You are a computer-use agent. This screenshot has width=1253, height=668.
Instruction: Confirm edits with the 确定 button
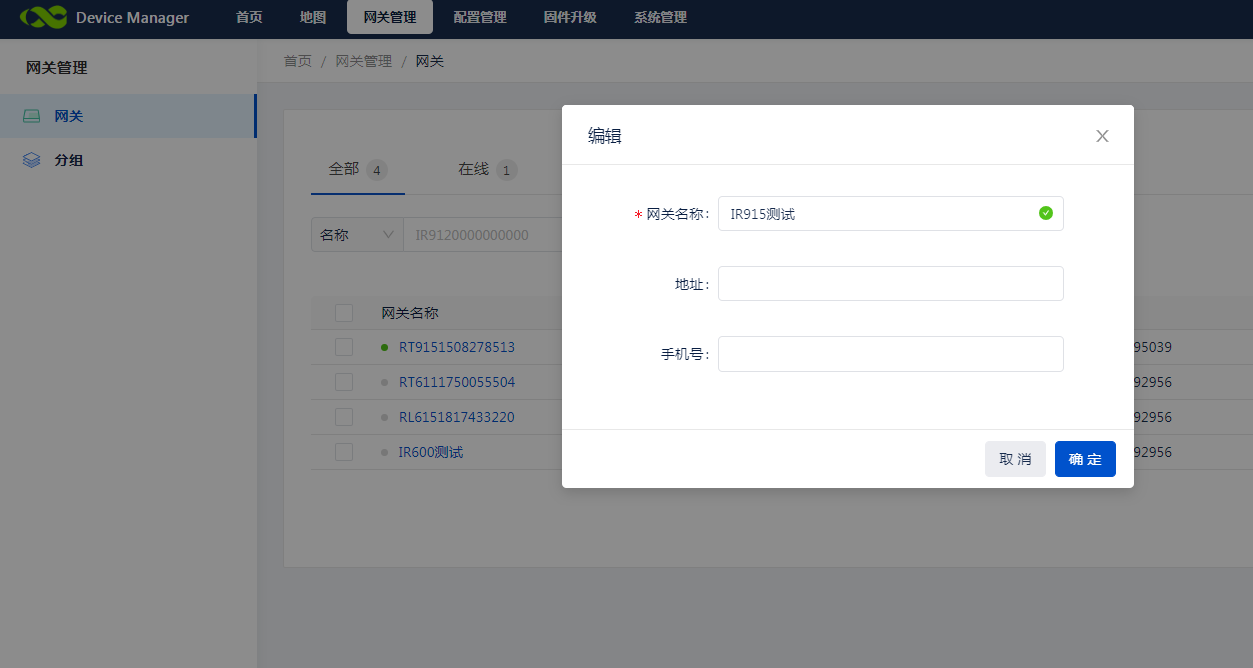coord(1085,458)
